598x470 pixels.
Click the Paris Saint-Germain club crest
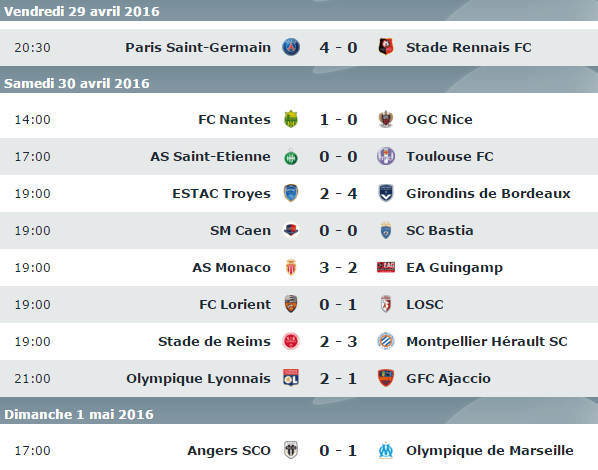point(291,47)
